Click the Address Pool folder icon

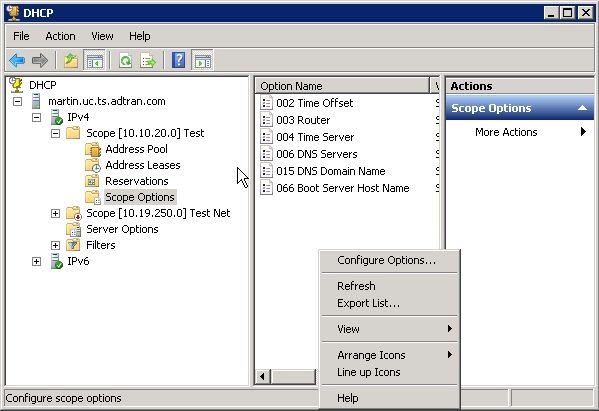(93, 149)
